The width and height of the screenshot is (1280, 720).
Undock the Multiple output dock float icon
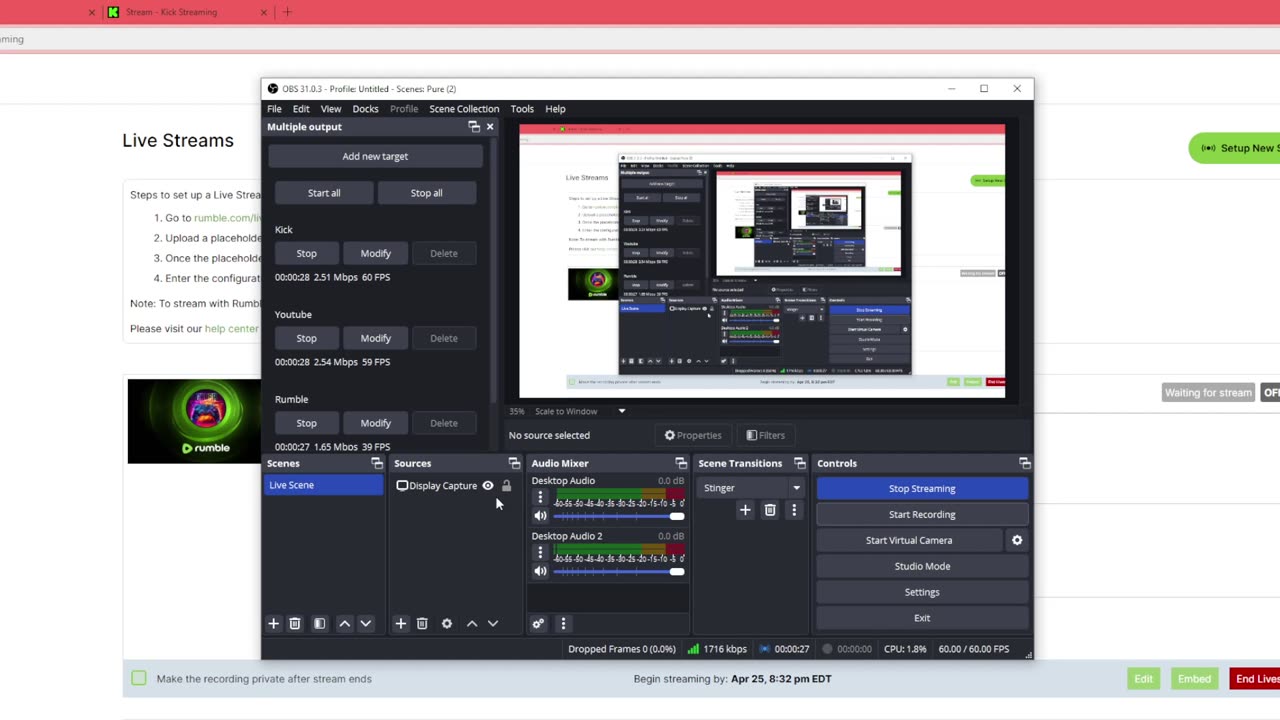tap(474, 127)
